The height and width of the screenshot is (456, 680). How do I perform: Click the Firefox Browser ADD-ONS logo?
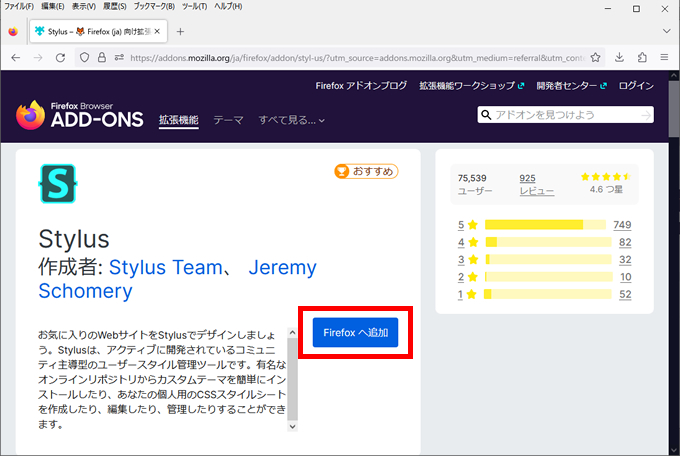(x=80, y=115)
